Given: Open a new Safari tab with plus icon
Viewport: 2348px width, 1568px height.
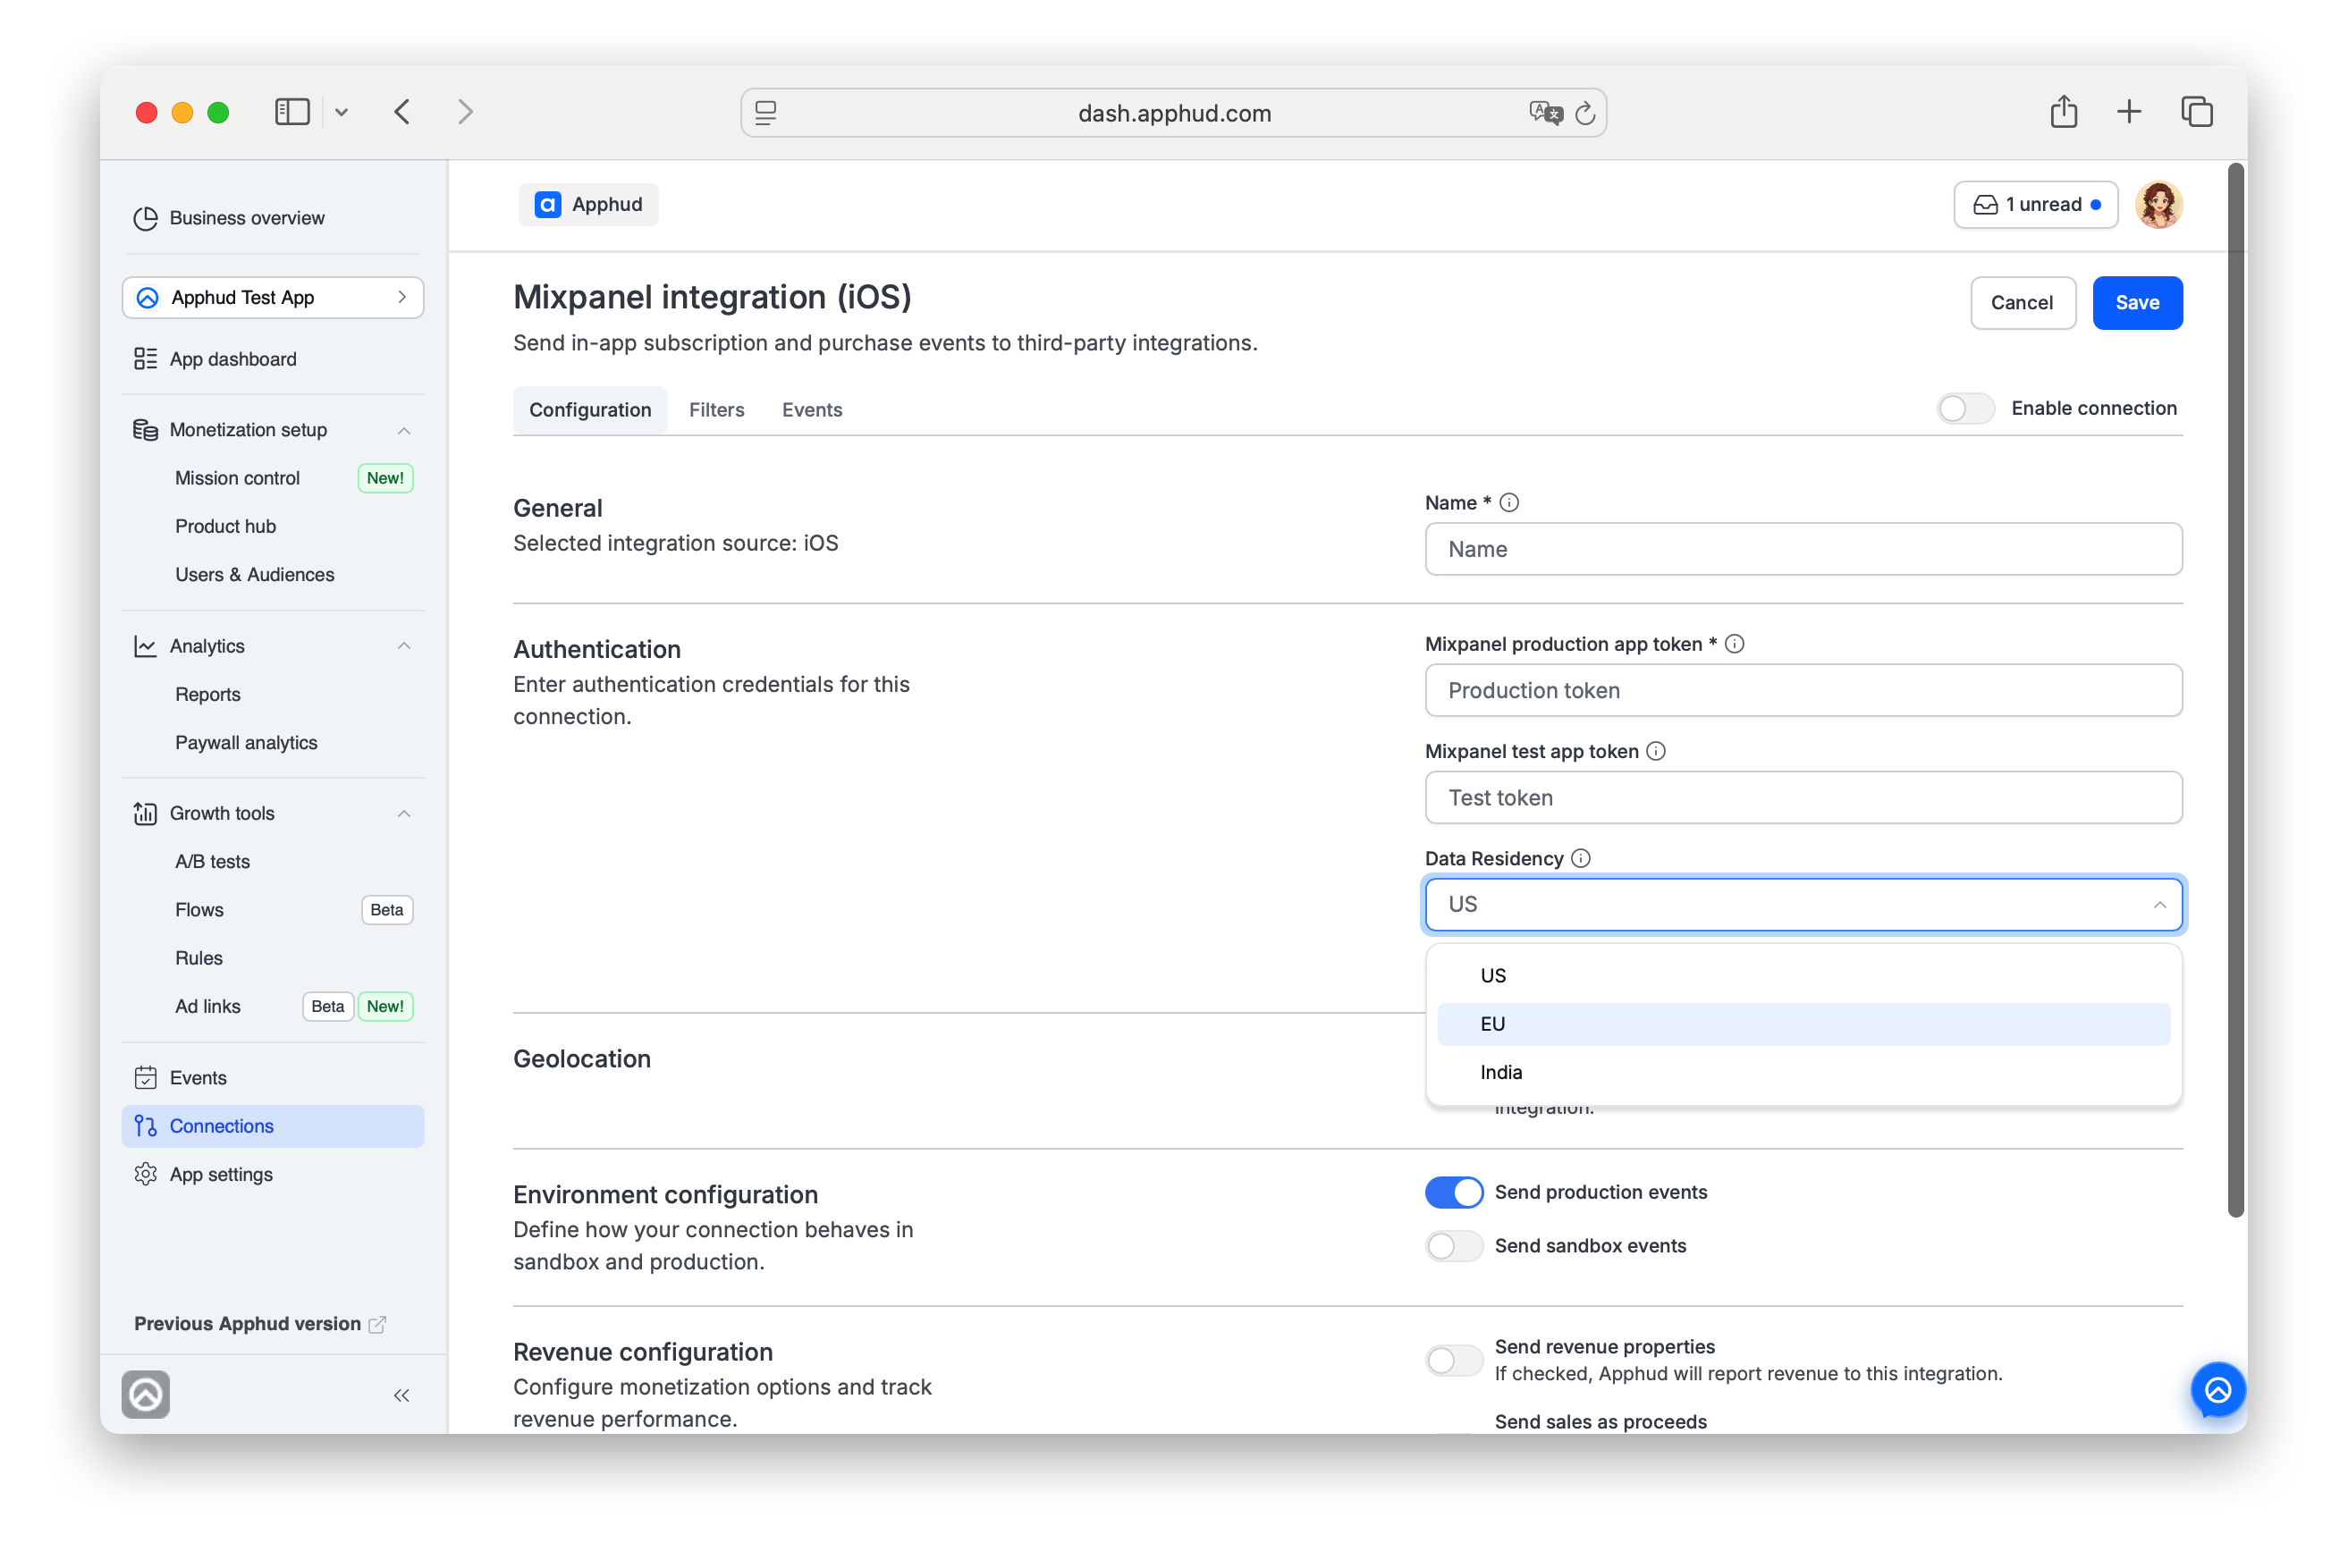Looking at the screenshot, I should click(2129, 112).
